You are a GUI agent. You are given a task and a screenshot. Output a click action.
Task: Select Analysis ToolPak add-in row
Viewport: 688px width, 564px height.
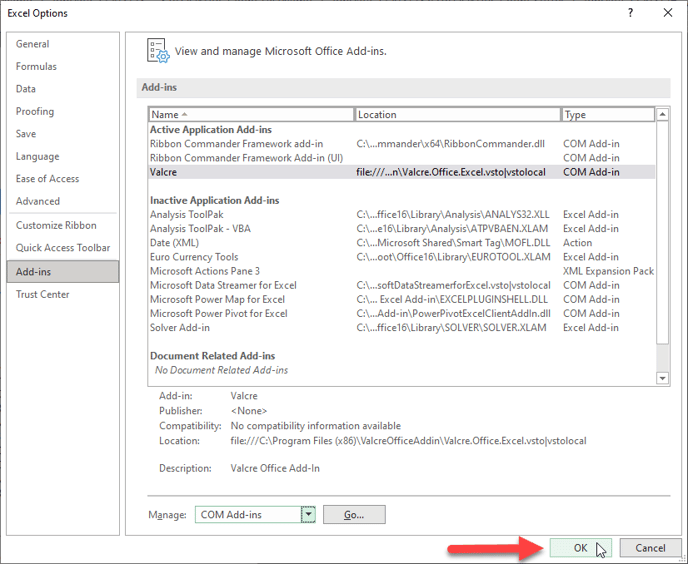pos(188,215)
